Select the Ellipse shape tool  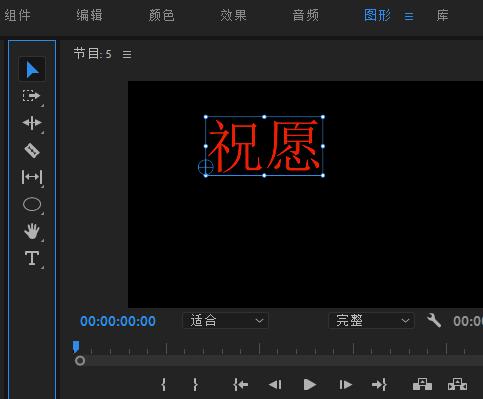(x=32, y=204)
